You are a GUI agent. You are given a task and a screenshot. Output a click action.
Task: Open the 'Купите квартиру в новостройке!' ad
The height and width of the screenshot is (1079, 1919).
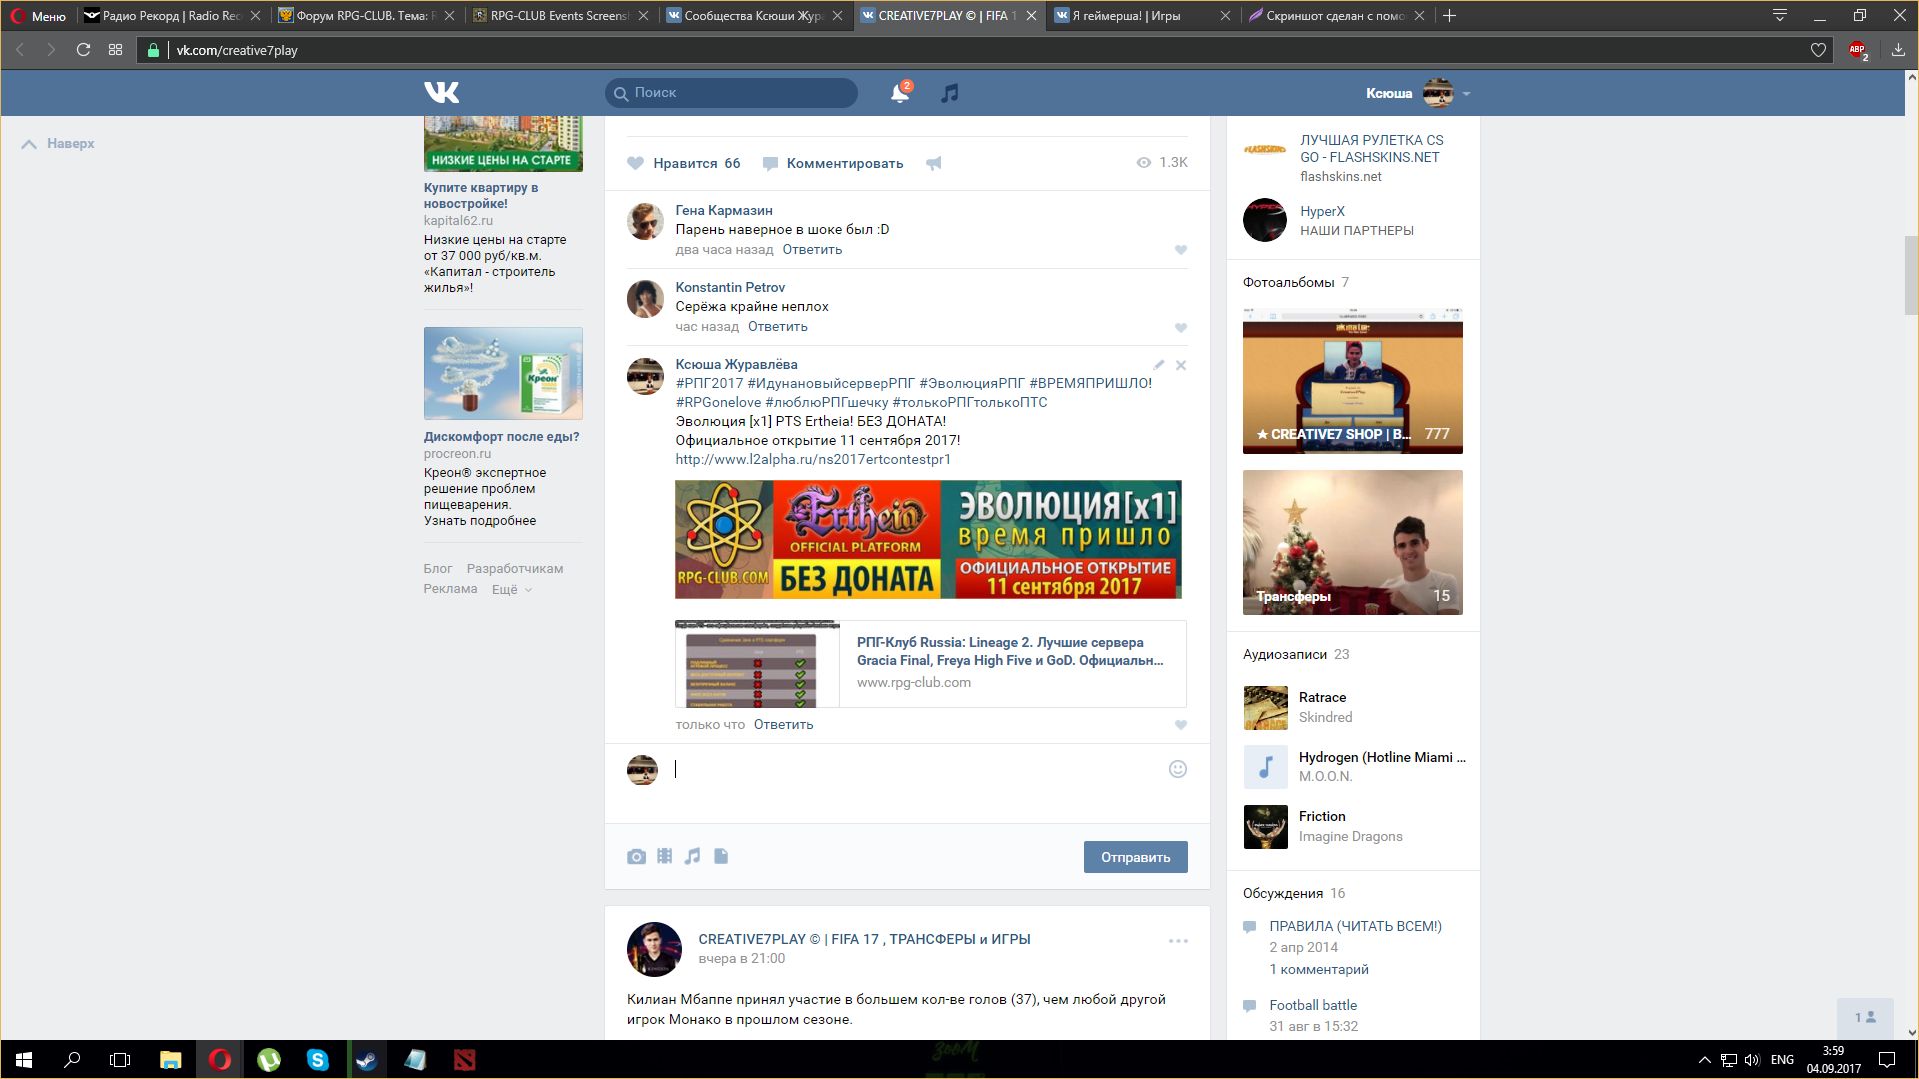[481, 196]
